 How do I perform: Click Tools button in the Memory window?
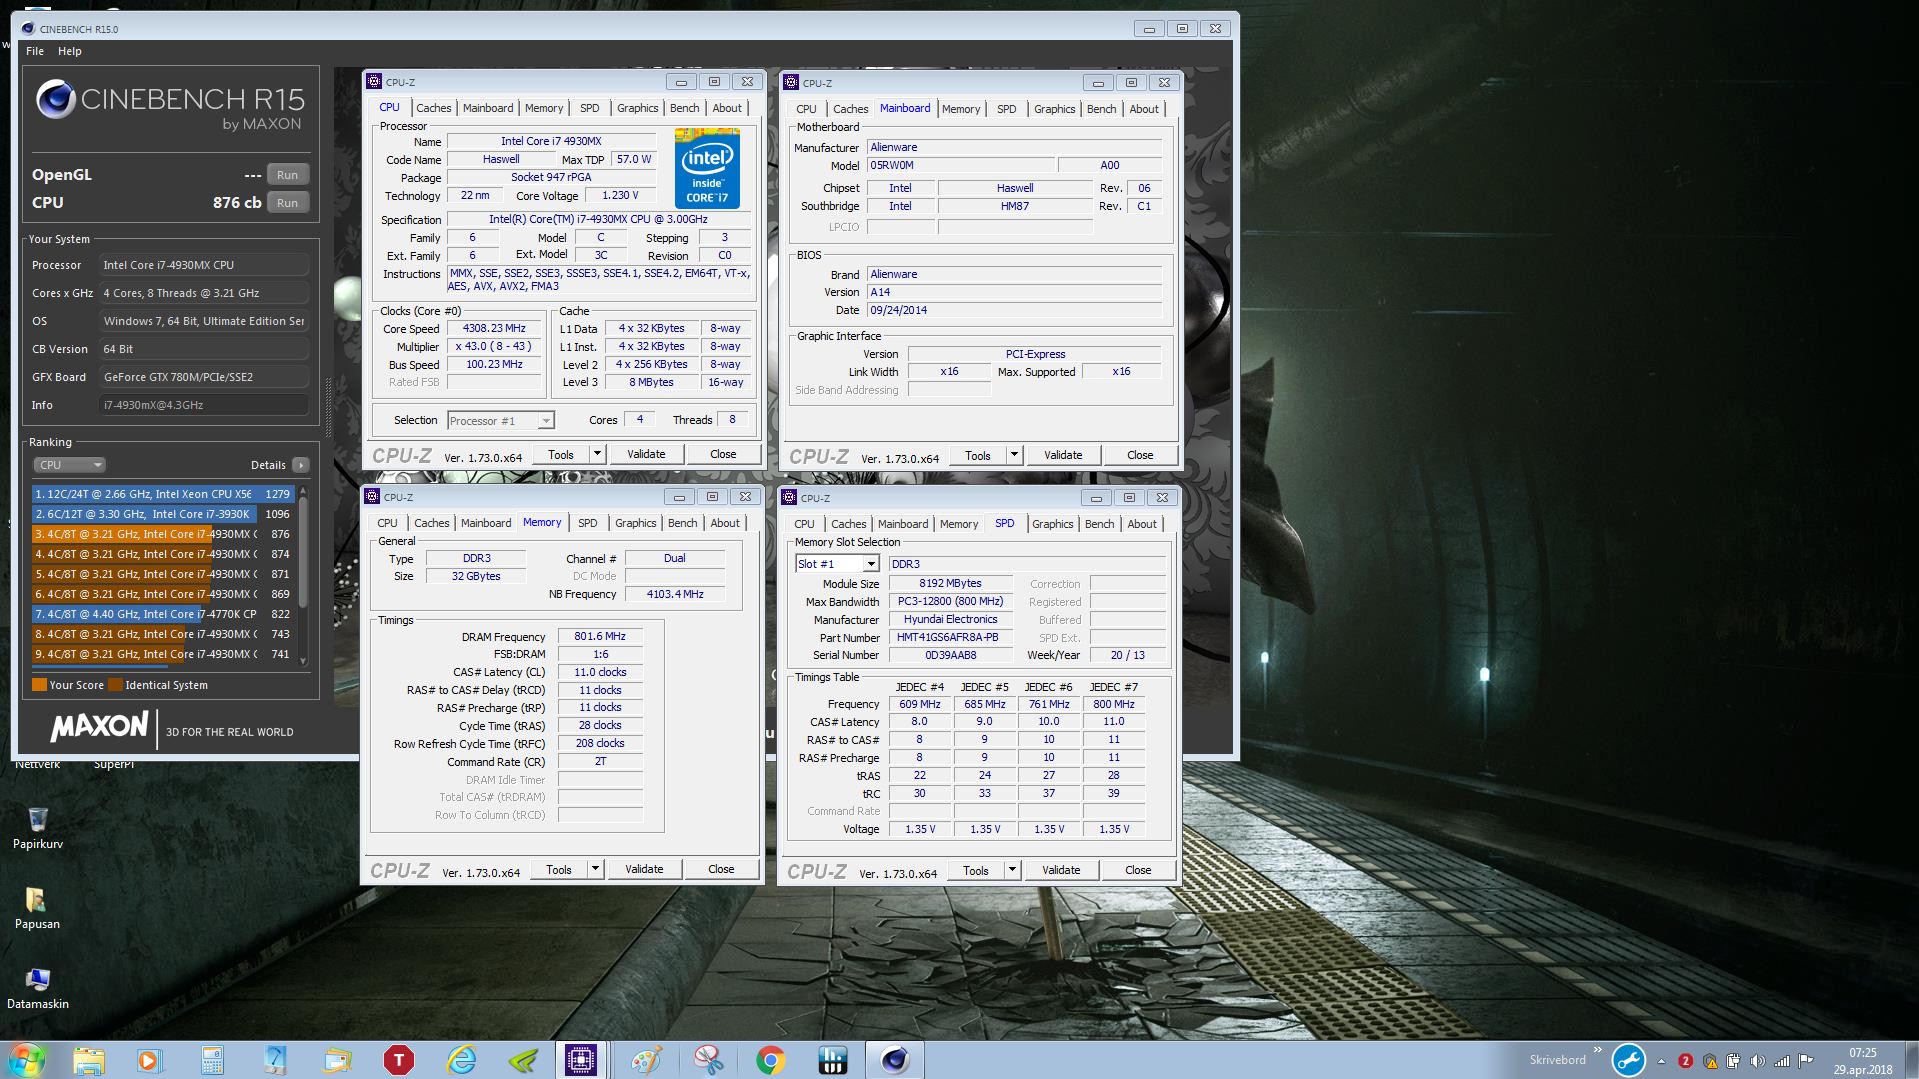point(559,869)
